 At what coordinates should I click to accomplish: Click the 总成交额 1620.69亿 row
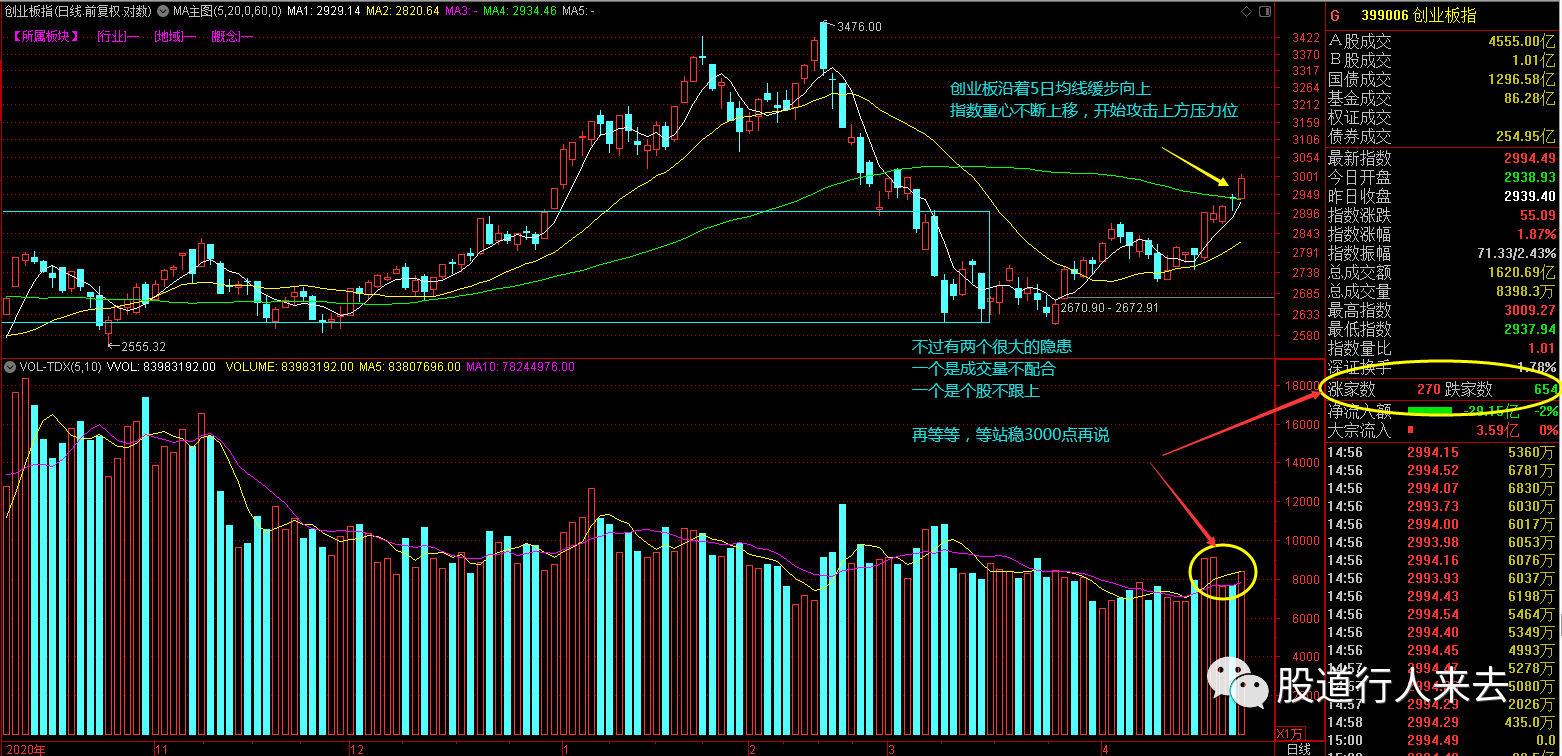[1443, 272]
